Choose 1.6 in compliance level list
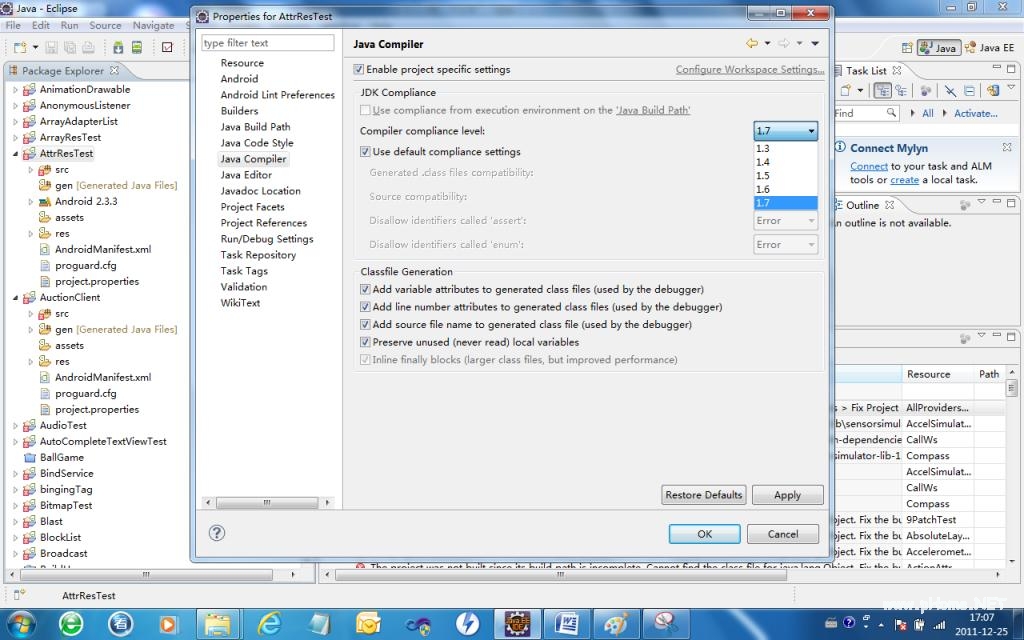The width and height of the screenshot is (1024, 640). tap(786, 189)
